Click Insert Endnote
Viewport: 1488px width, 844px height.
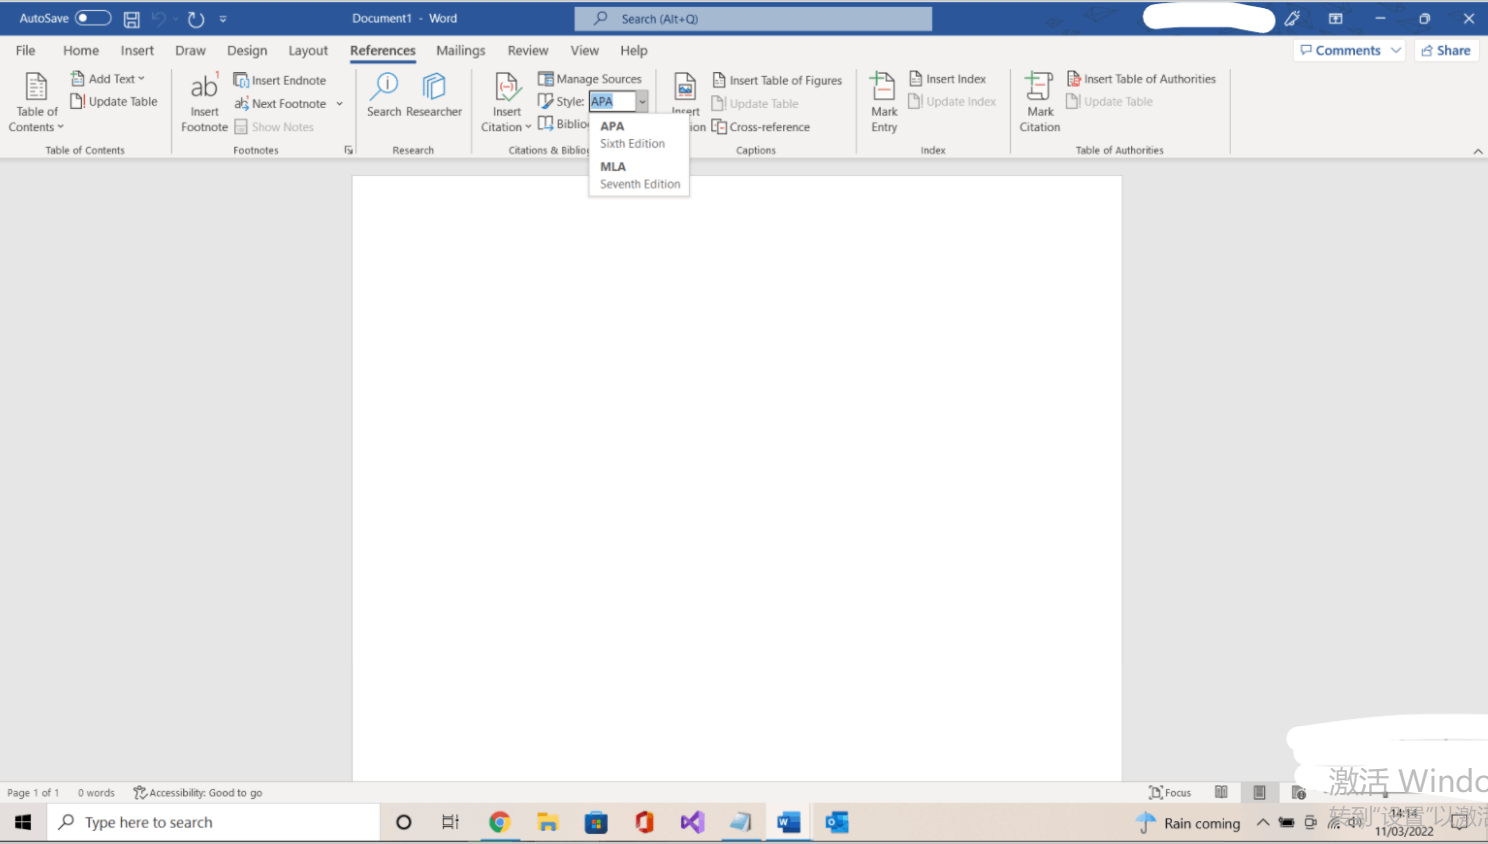pos(280,80)
